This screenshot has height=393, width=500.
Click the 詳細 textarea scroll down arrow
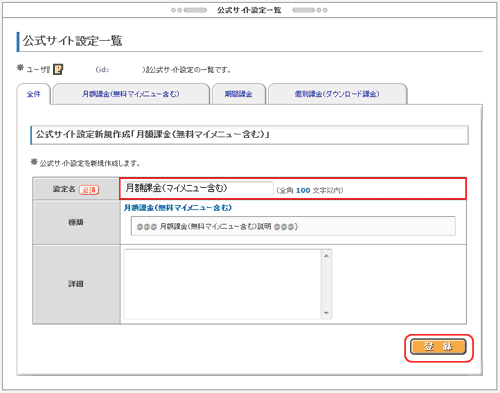326,313
